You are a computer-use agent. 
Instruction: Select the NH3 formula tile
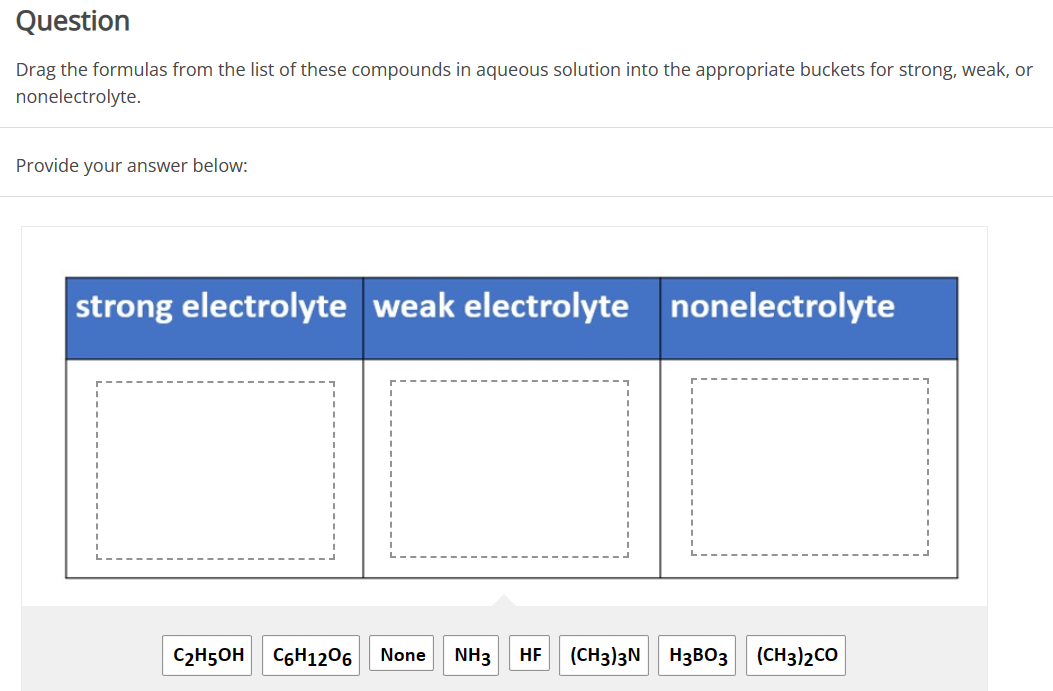[471, 654]
